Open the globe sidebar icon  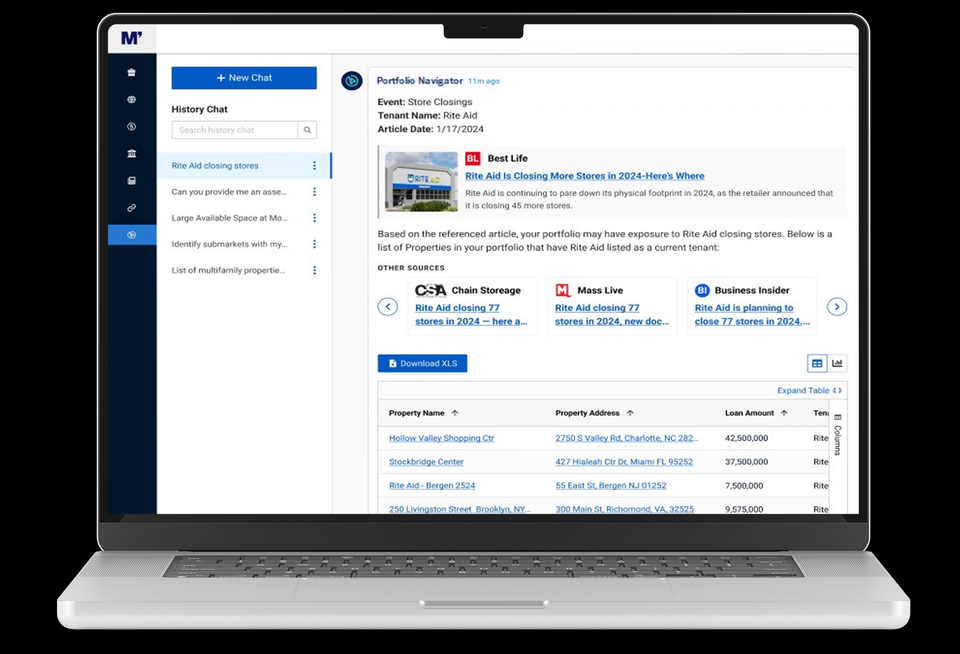click(x=132, y=99)
